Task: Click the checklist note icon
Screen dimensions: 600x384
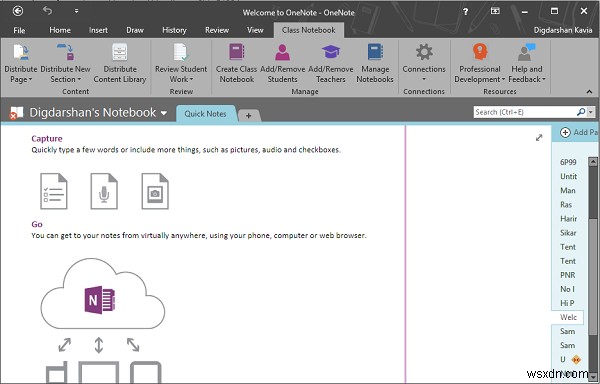Action: click(54, 191)
